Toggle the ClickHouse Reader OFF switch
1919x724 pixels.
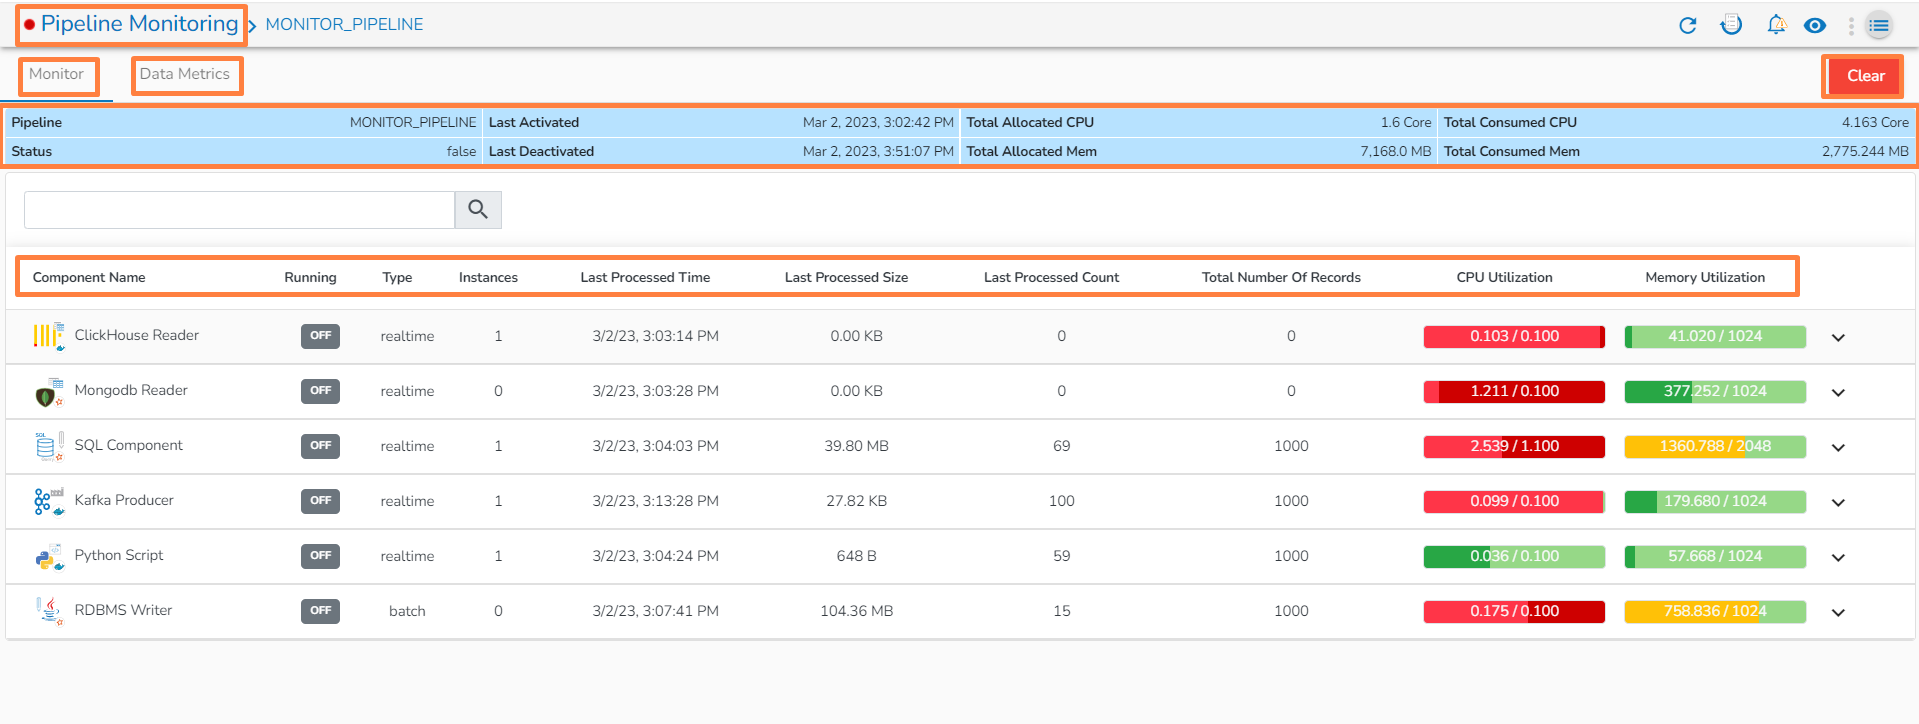(x=320, y=336)
